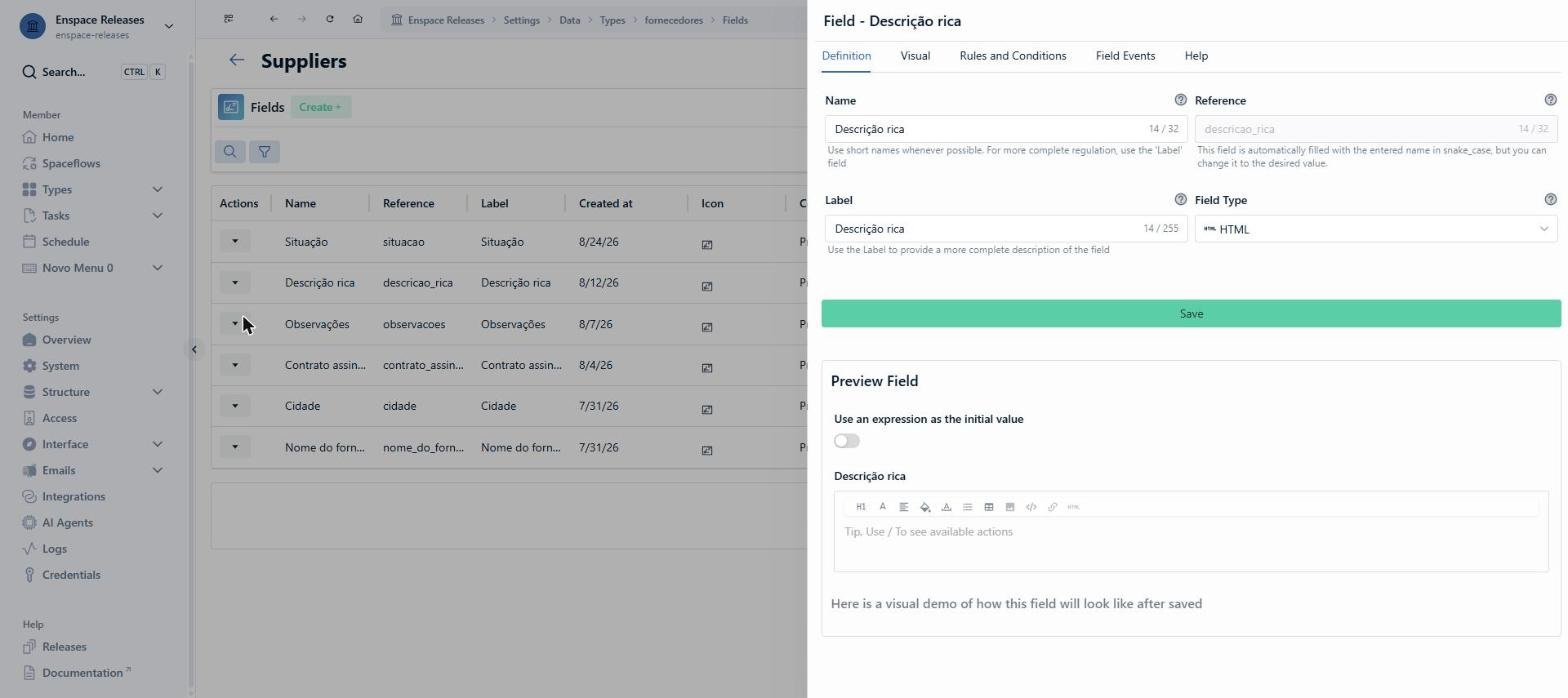Expand the Structure settings menu
This screenshot has width=1568, height=698.
tap(157, 392)
